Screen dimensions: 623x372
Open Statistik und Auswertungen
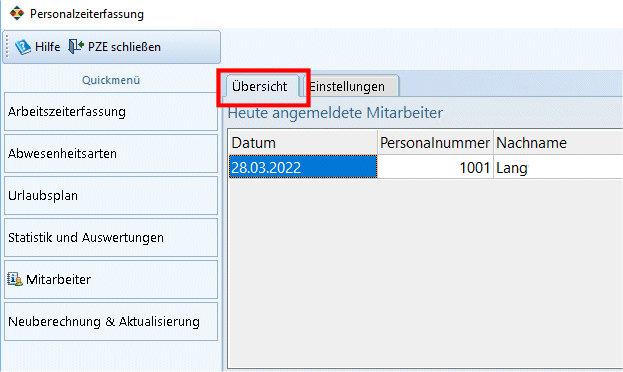point(111,238)
